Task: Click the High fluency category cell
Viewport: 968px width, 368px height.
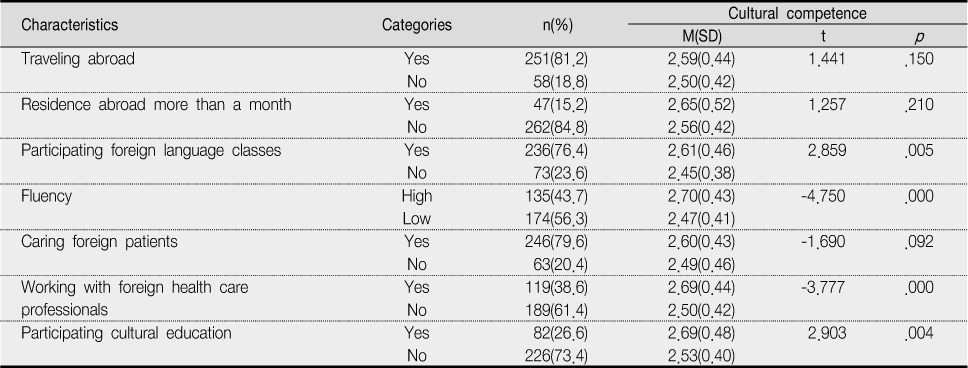Action: pyautogui.click(x=417, y=196)
